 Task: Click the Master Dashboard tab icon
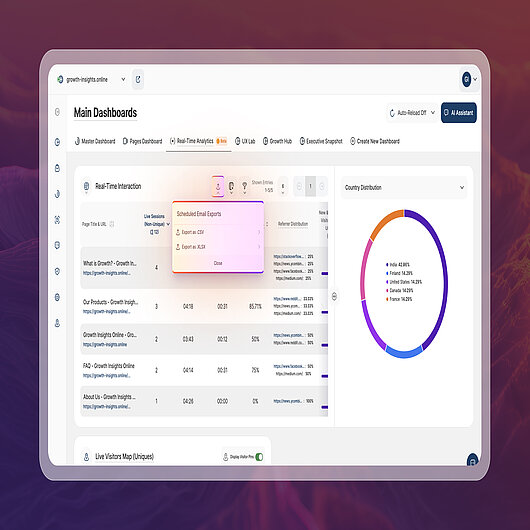(77, 141)
